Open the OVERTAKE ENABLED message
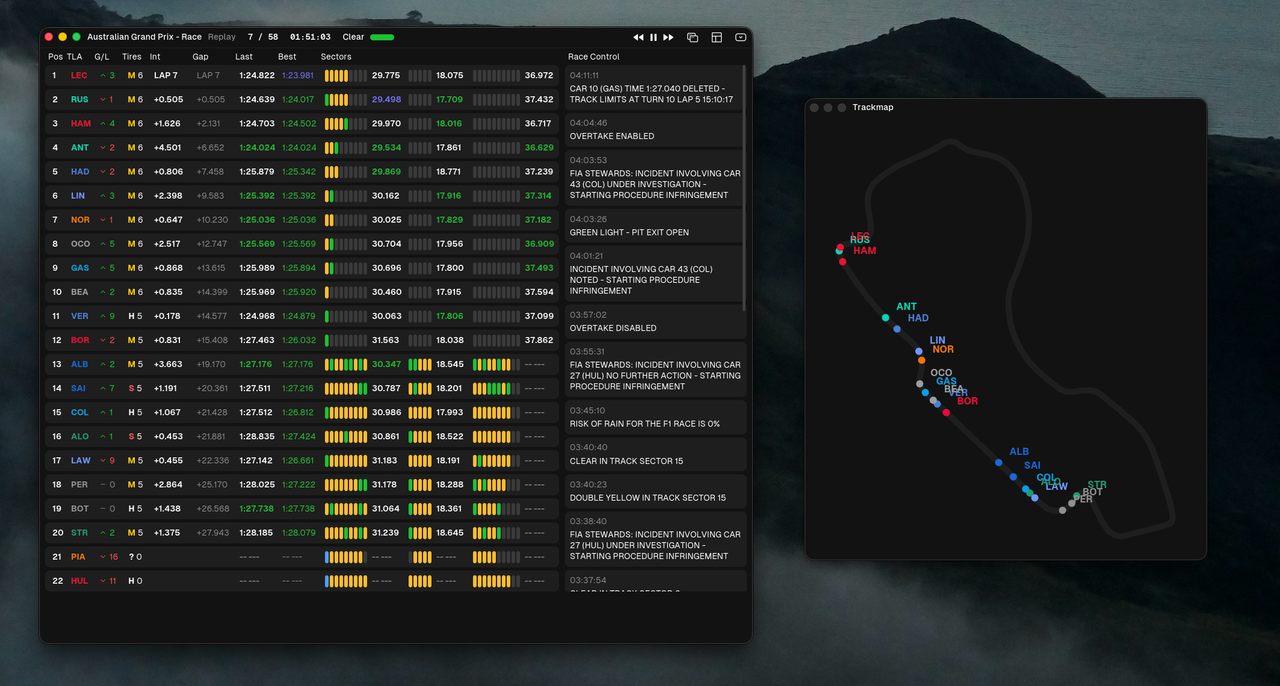Image resolution: width=1280 pixels, height=686 pixels. 655,130
